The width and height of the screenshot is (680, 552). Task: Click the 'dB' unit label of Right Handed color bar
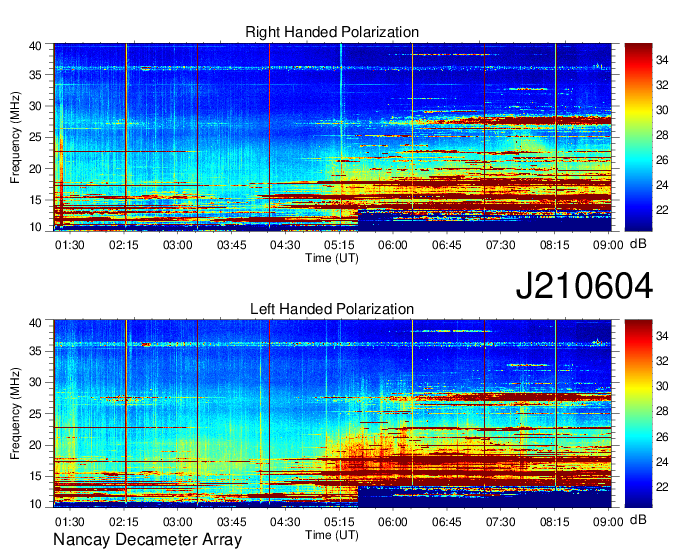click(638, 244)
